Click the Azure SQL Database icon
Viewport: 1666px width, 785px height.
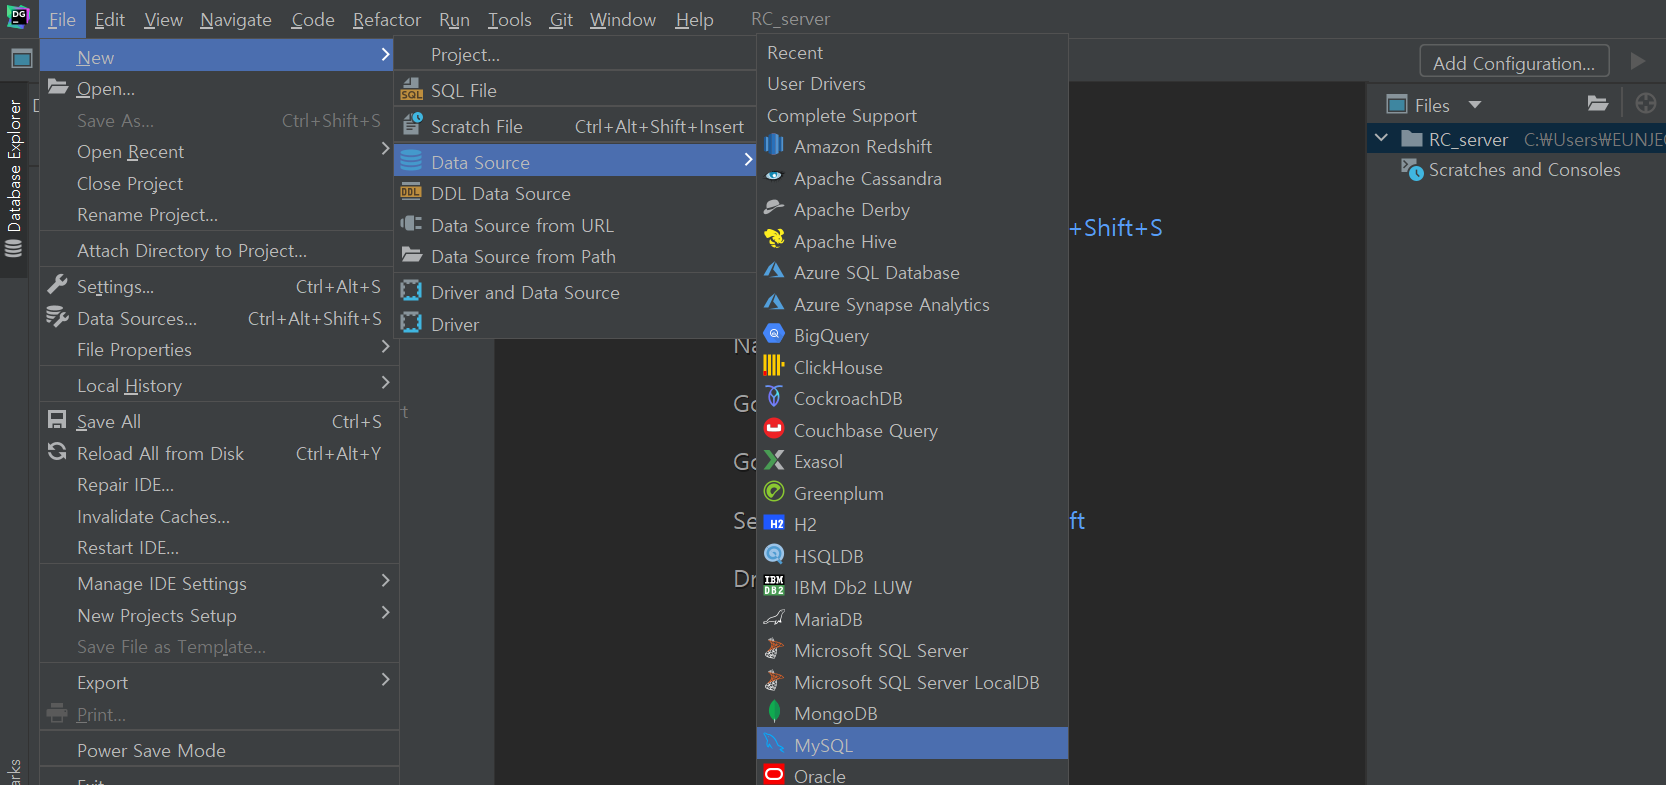[x=774, y=271]
